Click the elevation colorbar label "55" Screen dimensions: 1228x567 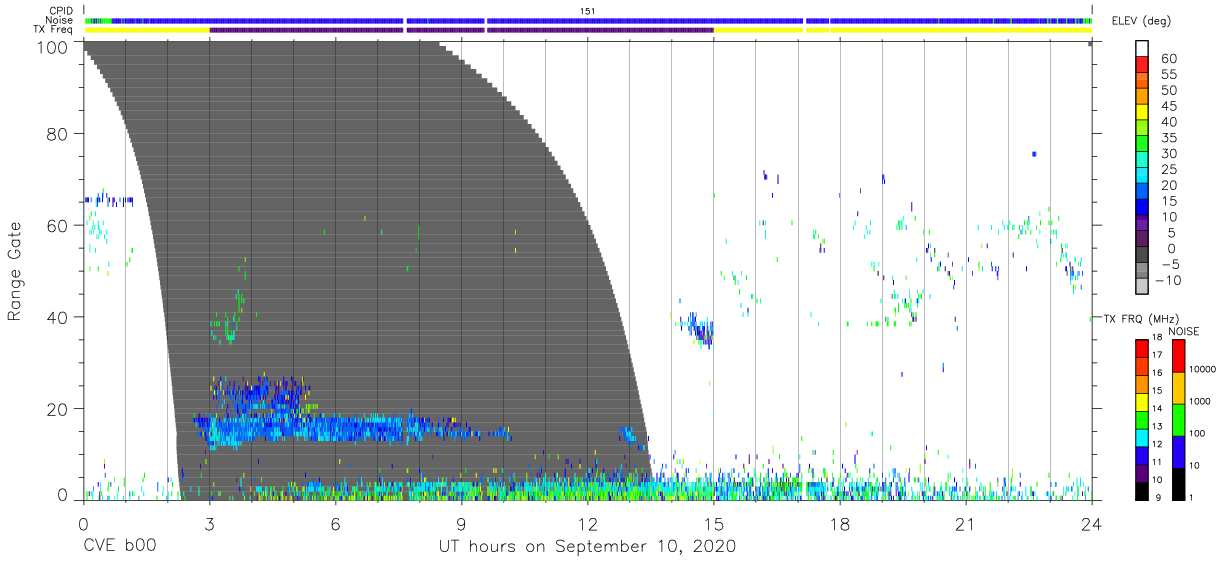click(1168, 75)
